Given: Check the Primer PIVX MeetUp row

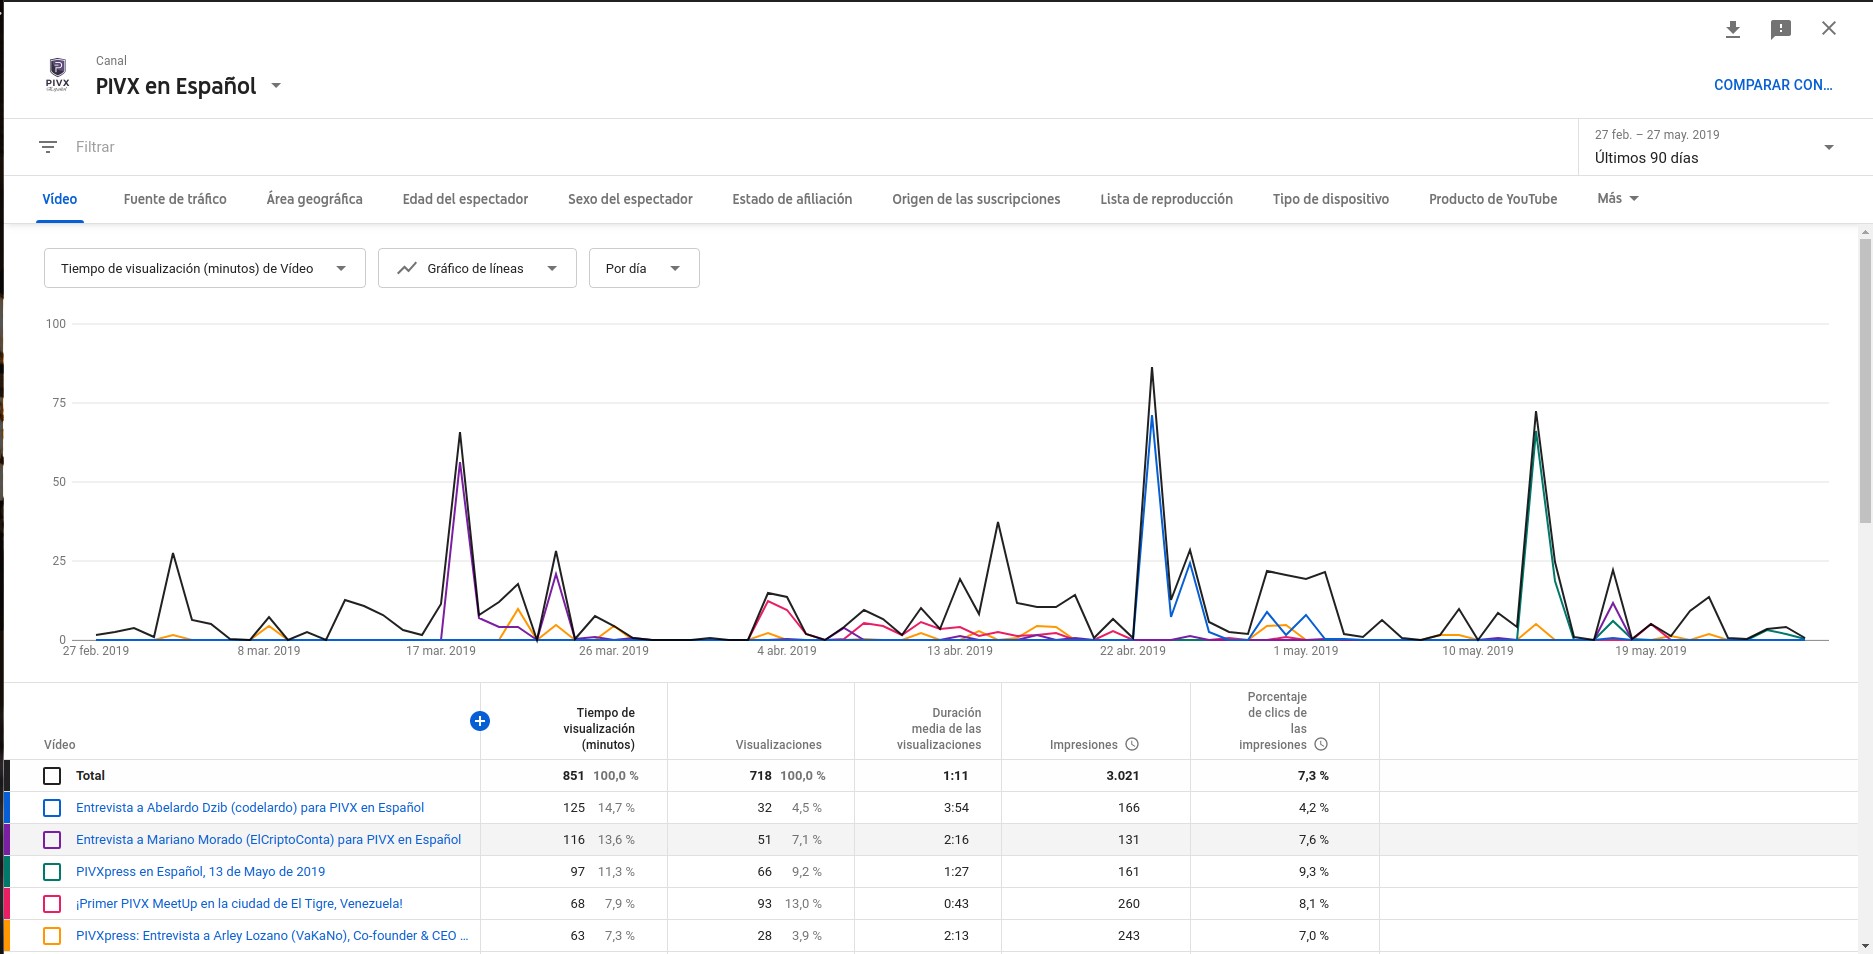Looking at the screenshot, I should click(x=52, y=904).
